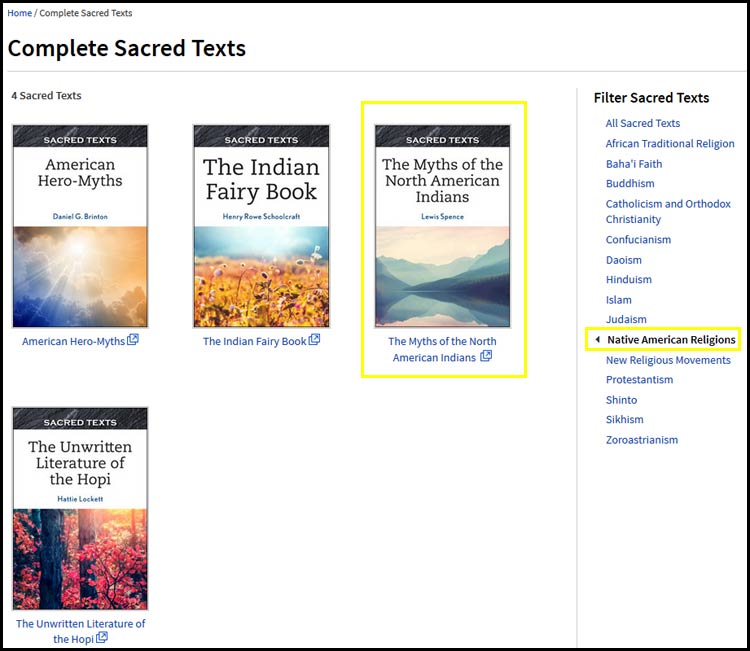The width and height of the screenshot is (750, 651).
Task: Click external-link icon beside Literature of the Hopi
Action: coord(102,638)
